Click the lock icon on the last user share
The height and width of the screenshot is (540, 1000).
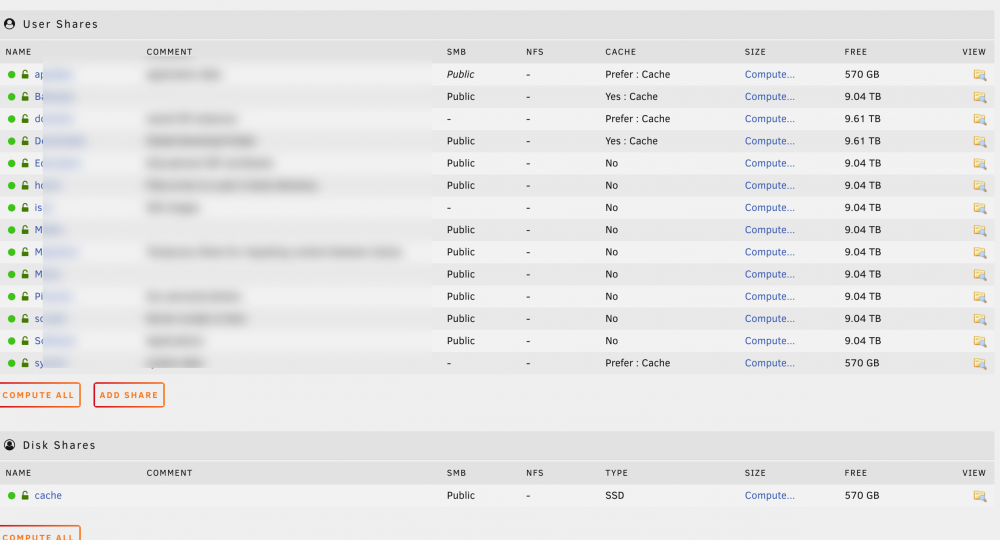[x=25, y=363]
